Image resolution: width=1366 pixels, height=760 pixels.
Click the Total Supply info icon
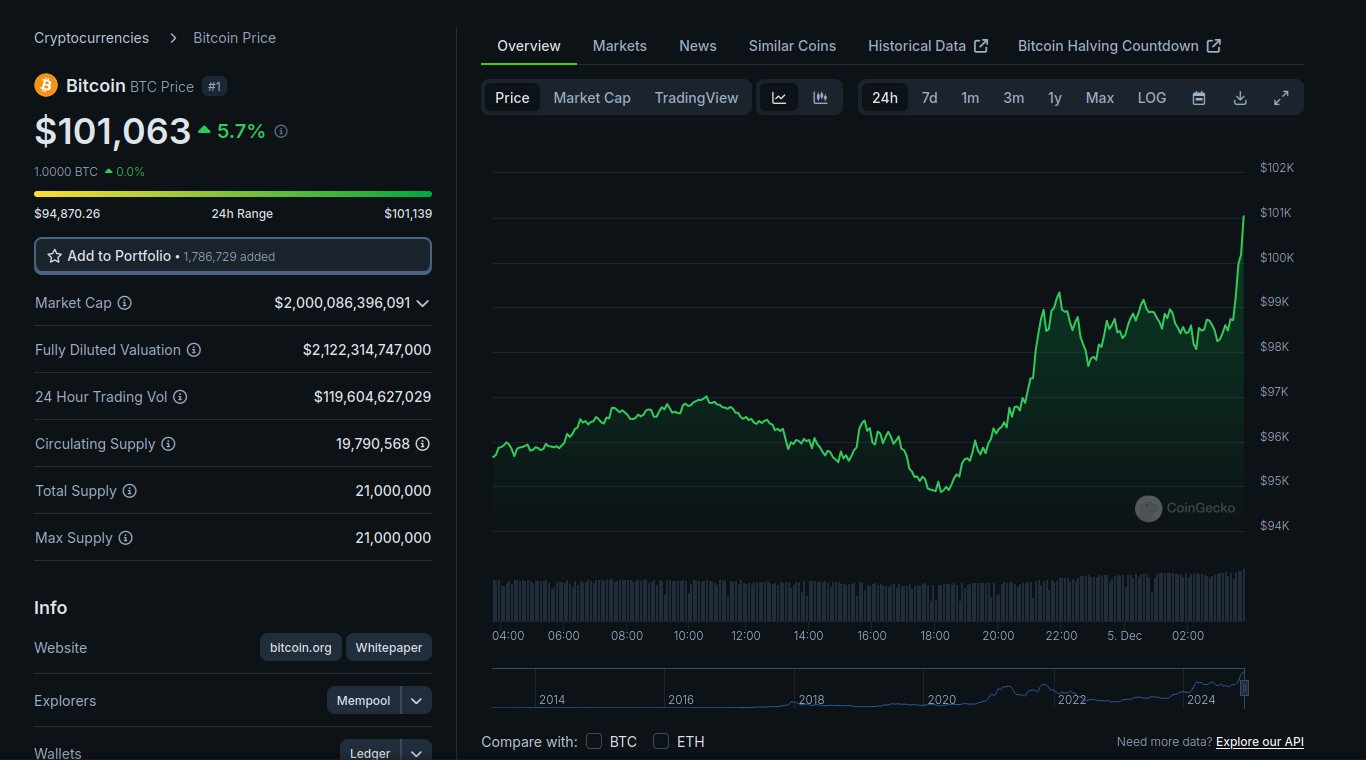click(x=130, y=491)
